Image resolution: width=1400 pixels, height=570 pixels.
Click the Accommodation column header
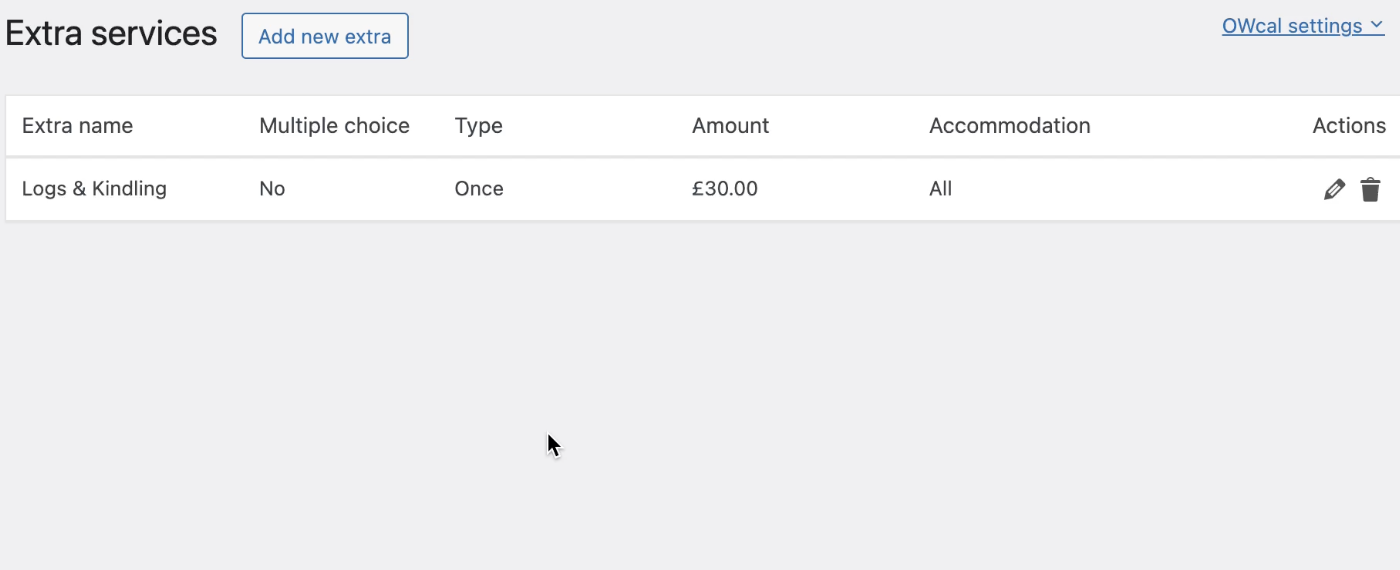click(1009, 126)
